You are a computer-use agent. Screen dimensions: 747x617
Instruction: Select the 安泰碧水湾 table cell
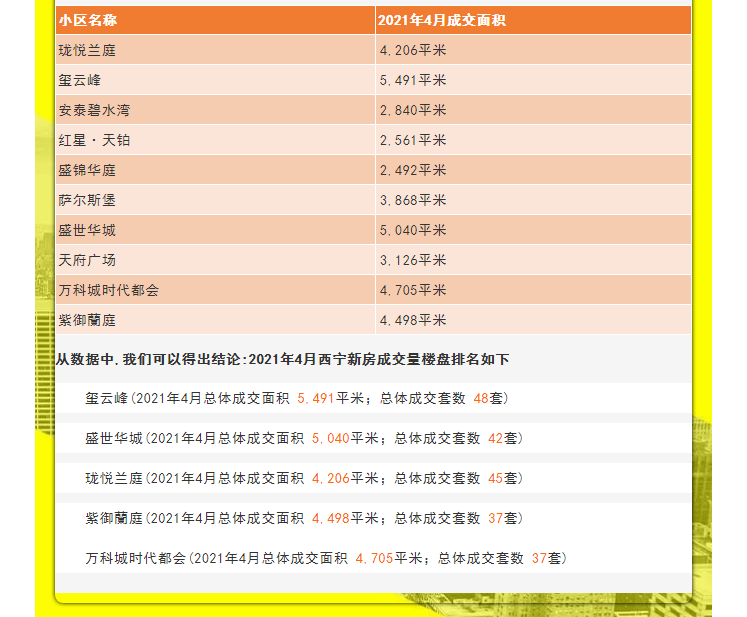coord(215,110)
